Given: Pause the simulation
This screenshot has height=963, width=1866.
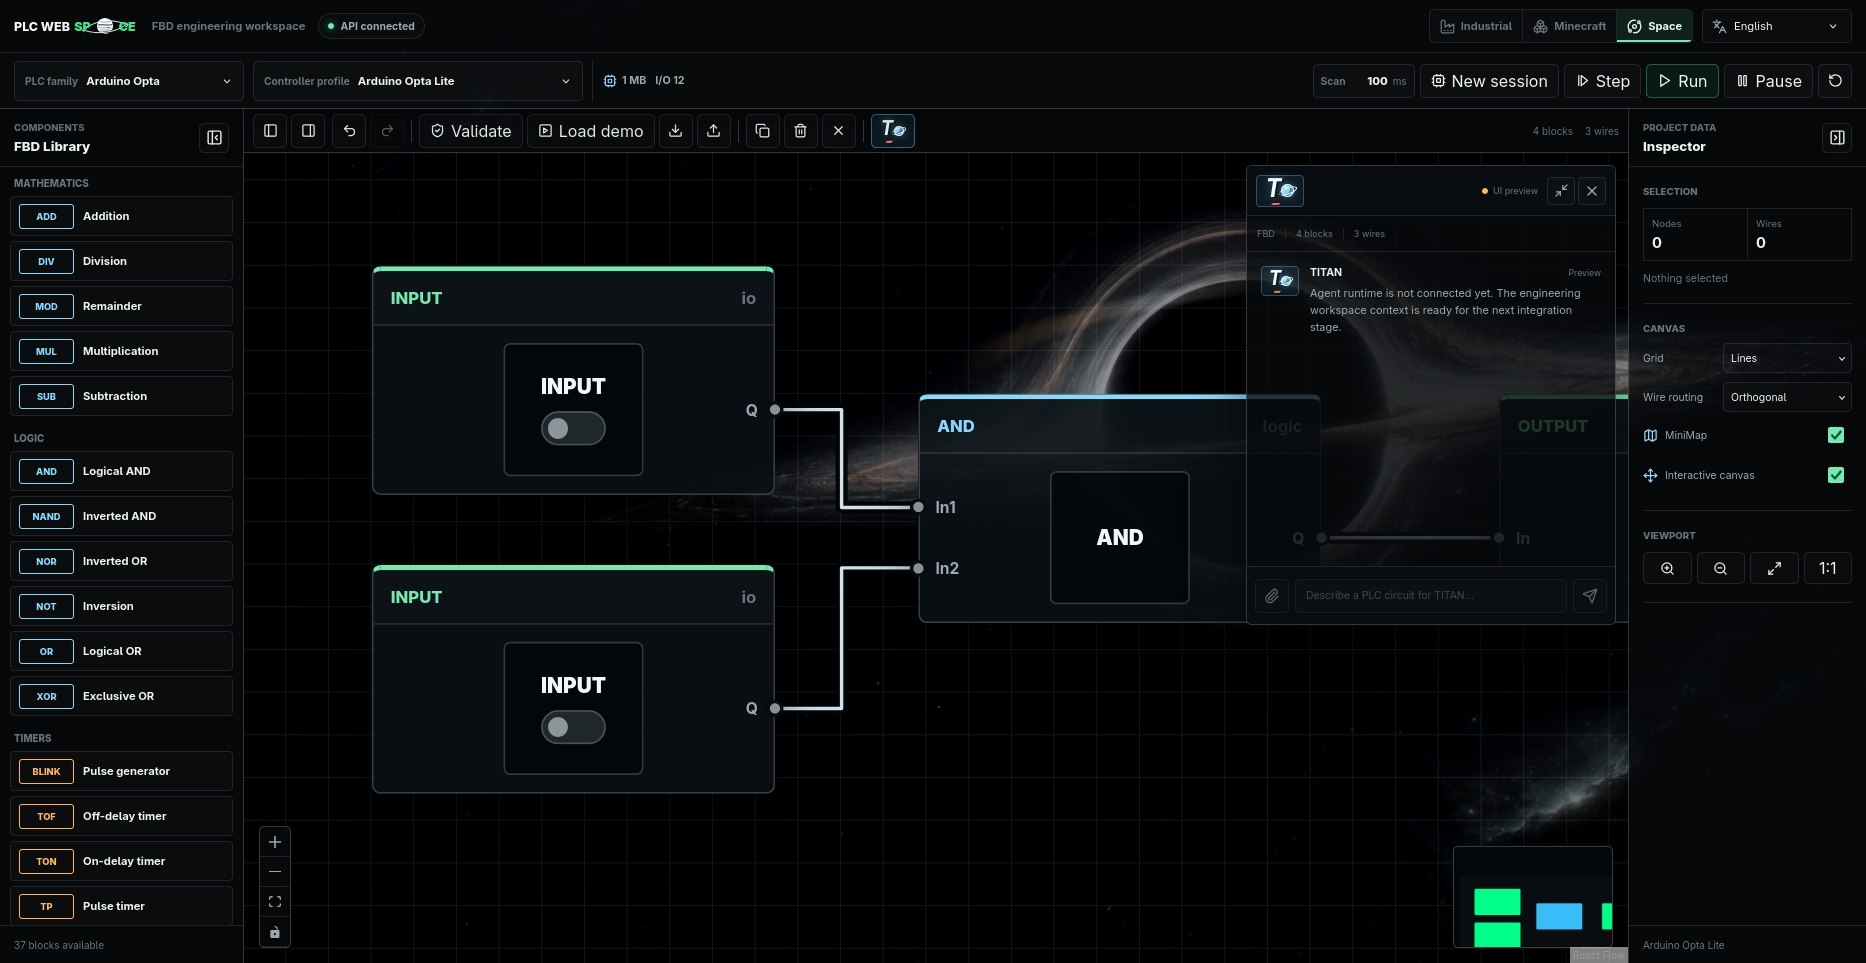Looking at the screenshot, I should coord(1768,81).
